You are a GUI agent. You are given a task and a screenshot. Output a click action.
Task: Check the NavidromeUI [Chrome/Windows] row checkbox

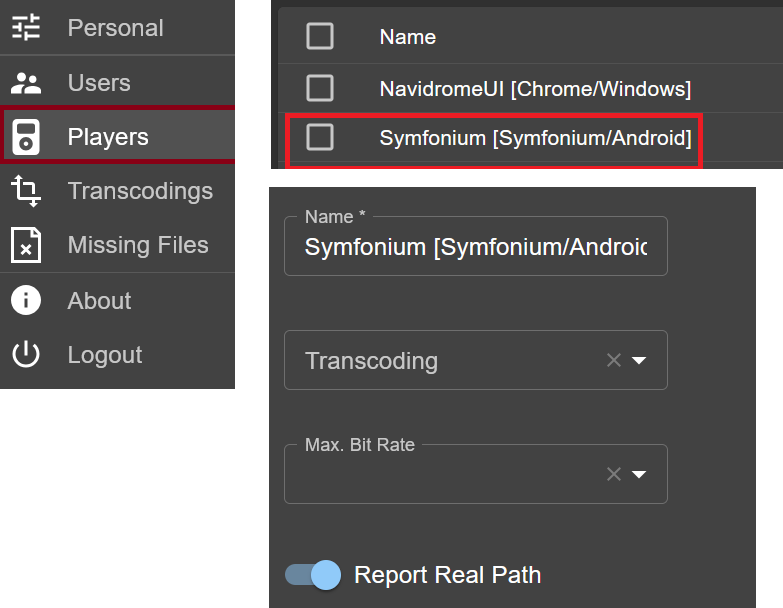tap(320, 88)
